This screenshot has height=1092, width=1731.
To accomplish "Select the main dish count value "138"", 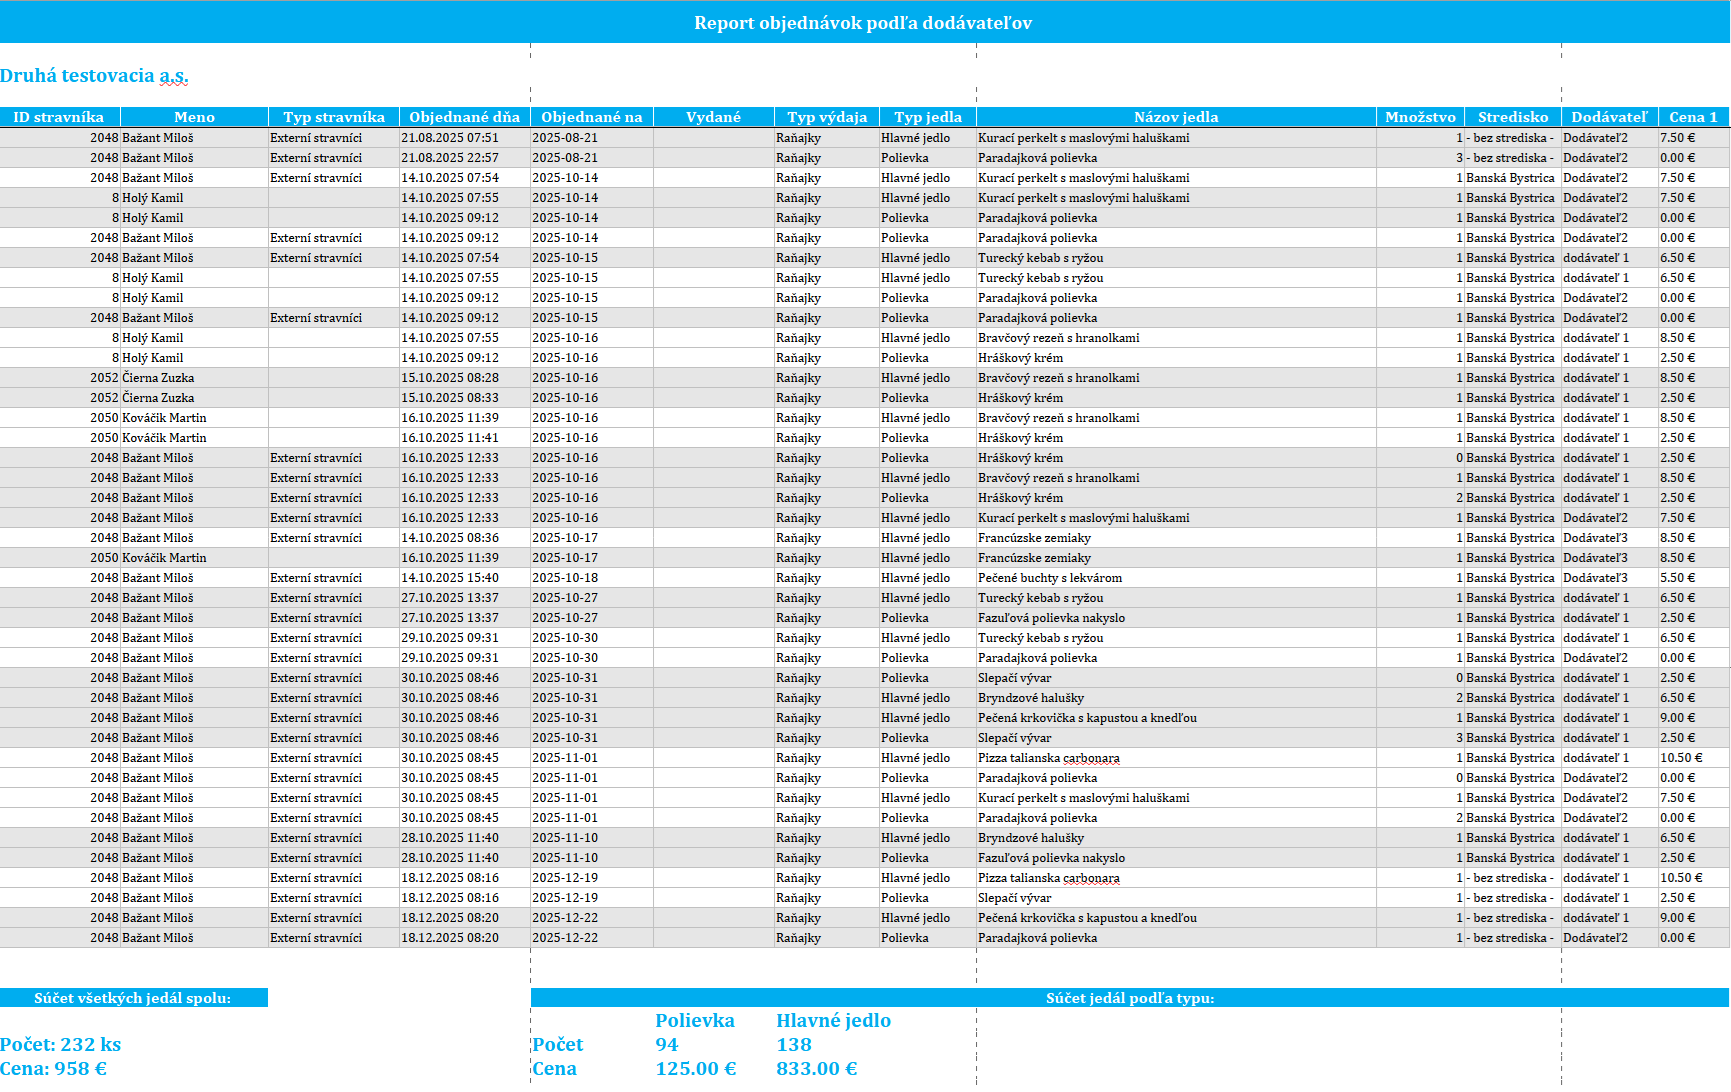I will pos(794,1045).
